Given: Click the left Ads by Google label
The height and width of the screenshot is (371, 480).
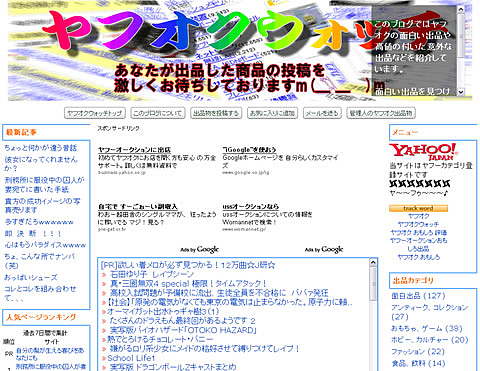Looking at the screenshot, I should coord(199,249).
